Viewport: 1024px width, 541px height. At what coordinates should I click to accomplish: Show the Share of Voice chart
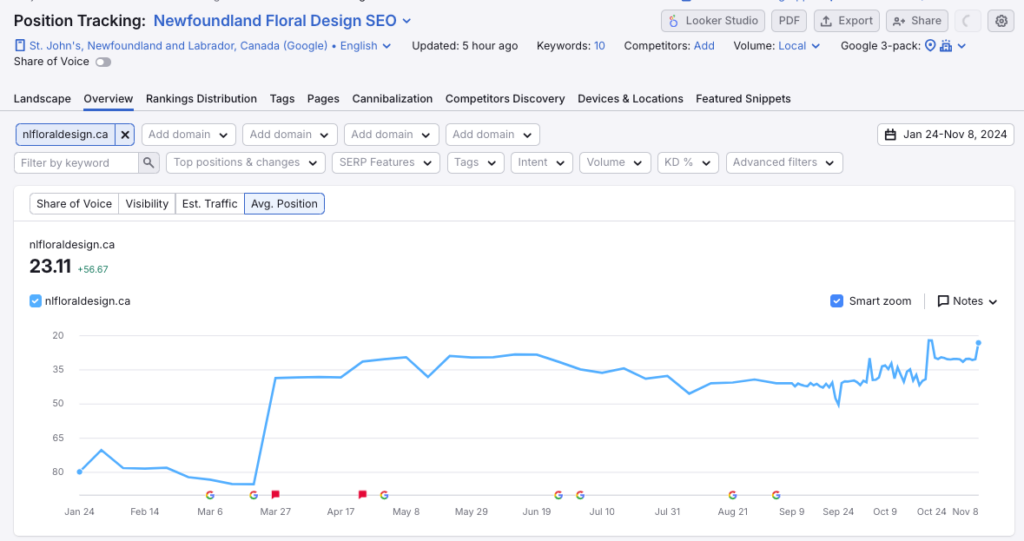coord(74,204)
